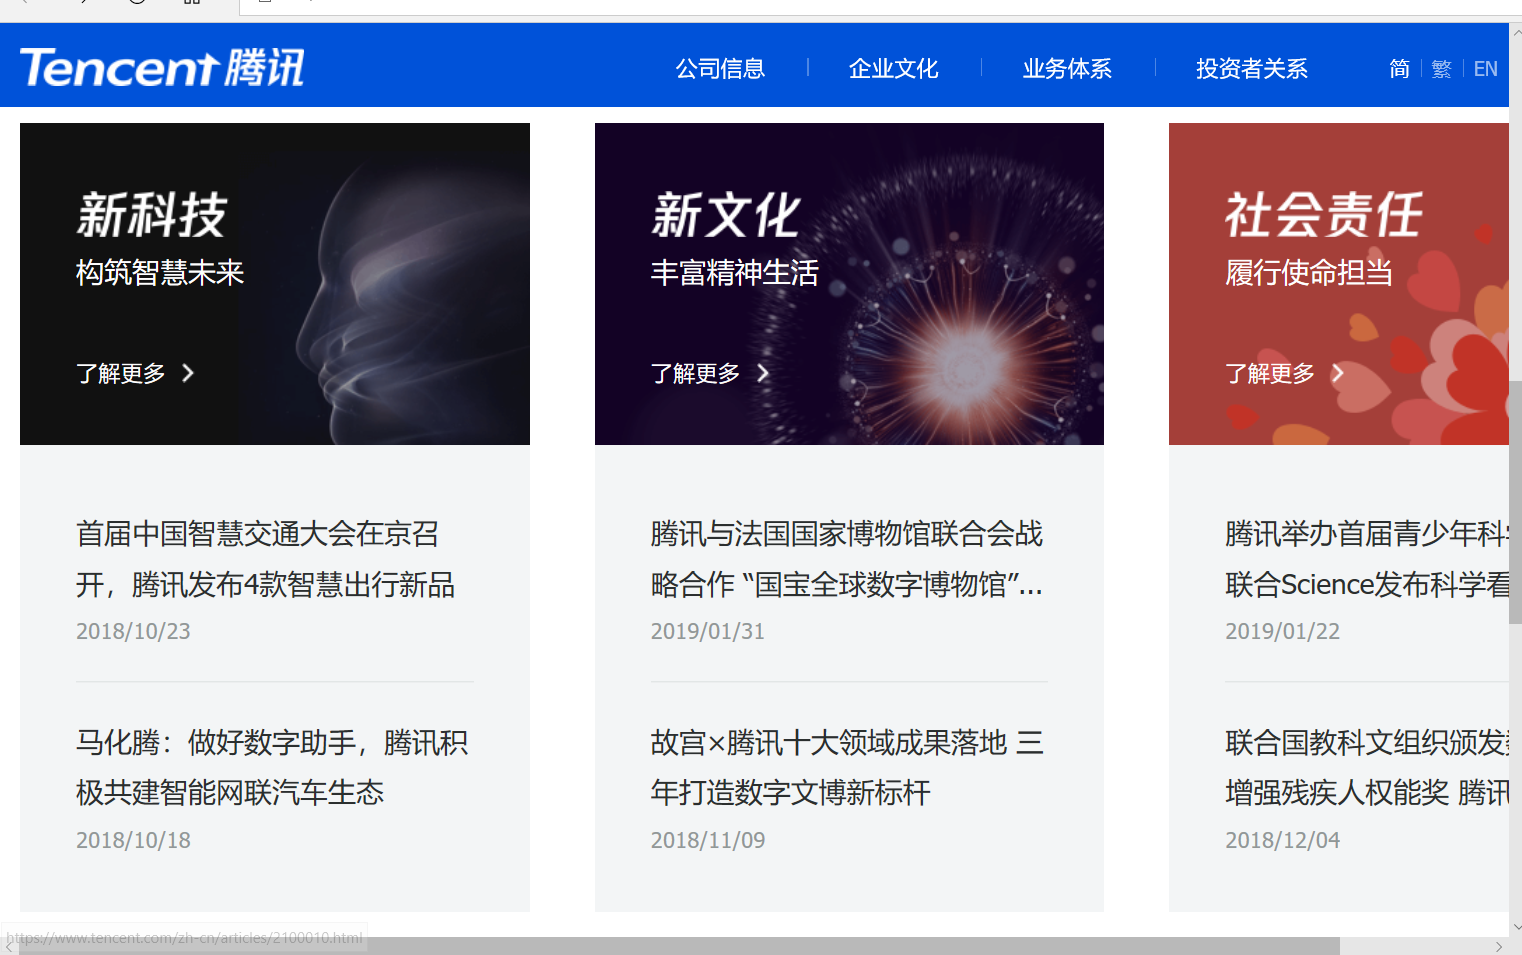Open the 投资者关系 menu
The height and width of the screenshot is (955, 1522).
(1252, 69)
